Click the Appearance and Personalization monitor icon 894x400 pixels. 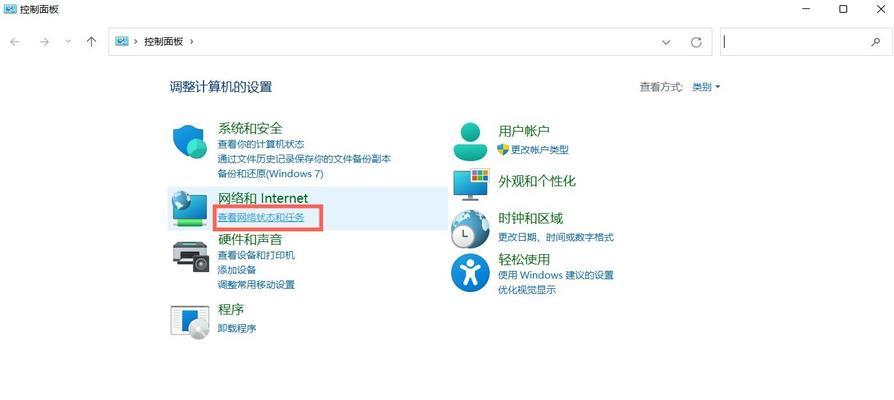[471, 184]
